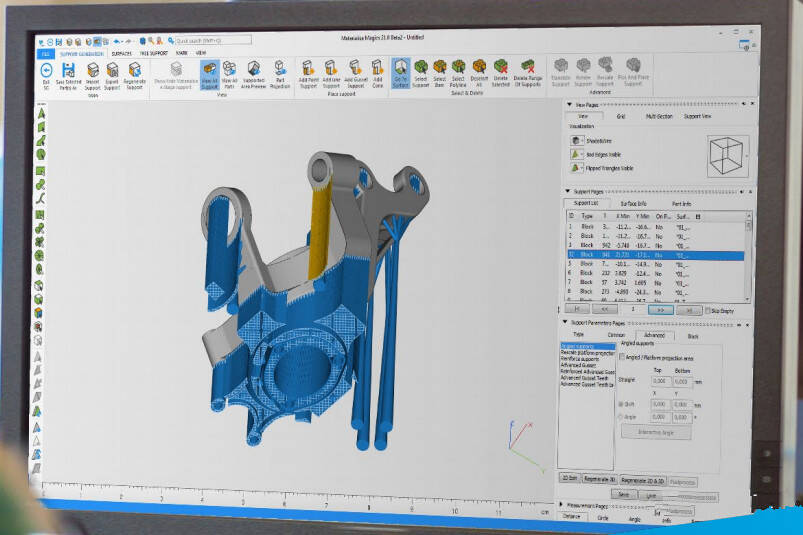Toggle the Skip Empty checkbox
The image size is (803, 535).
coord(709,310)
